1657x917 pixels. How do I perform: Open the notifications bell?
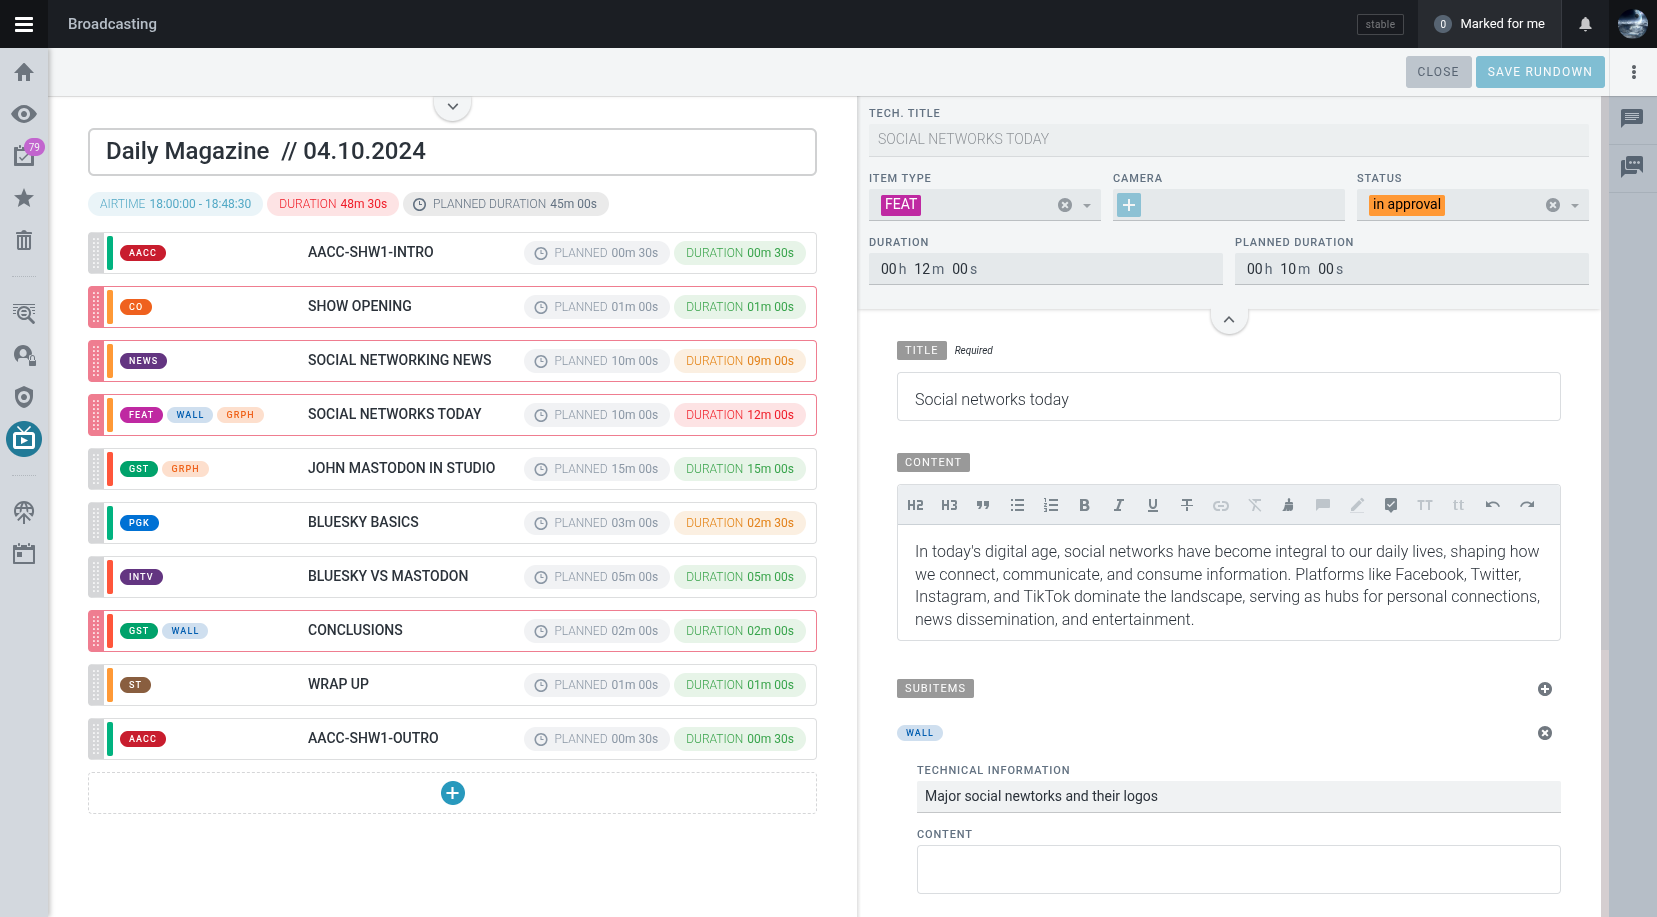tap(1585, 24)
